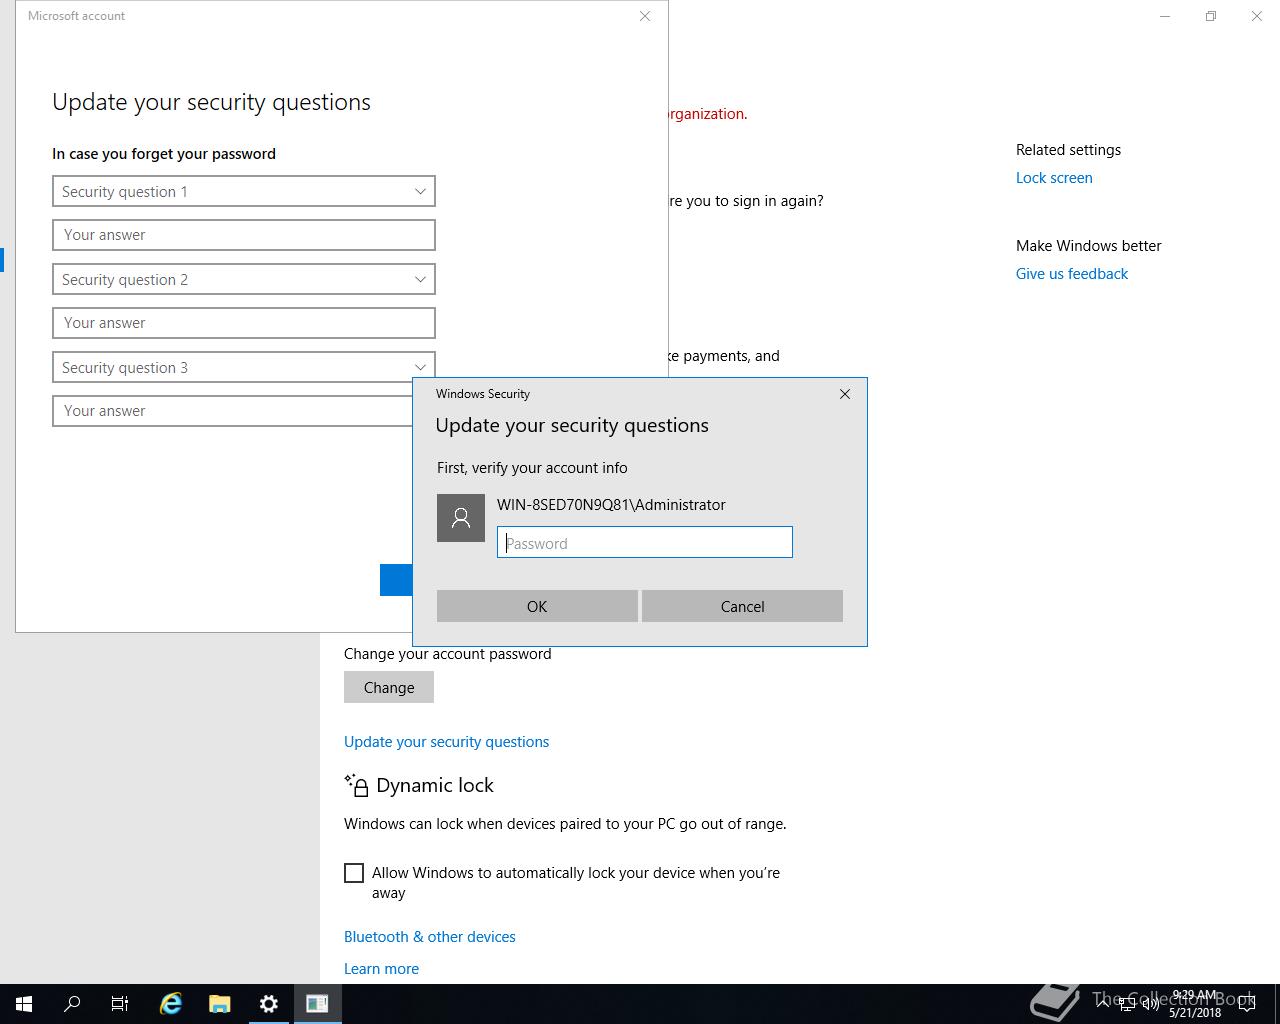Click the Dynamic lock heading
1280x1024 pixels.
(435, 786)
